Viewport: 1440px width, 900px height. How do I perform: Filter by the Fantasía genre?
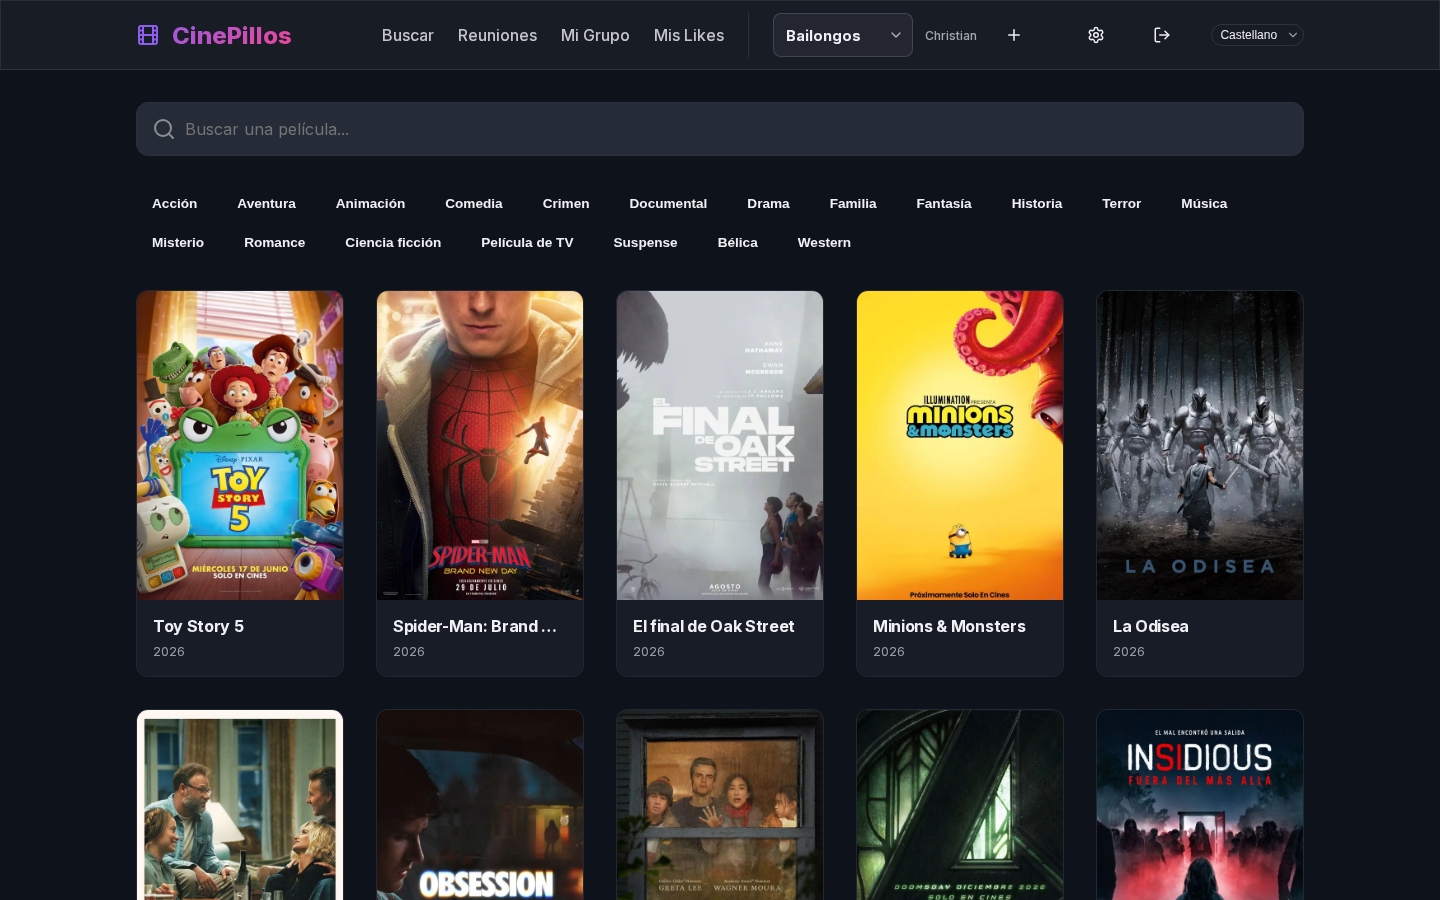[944, 203]
